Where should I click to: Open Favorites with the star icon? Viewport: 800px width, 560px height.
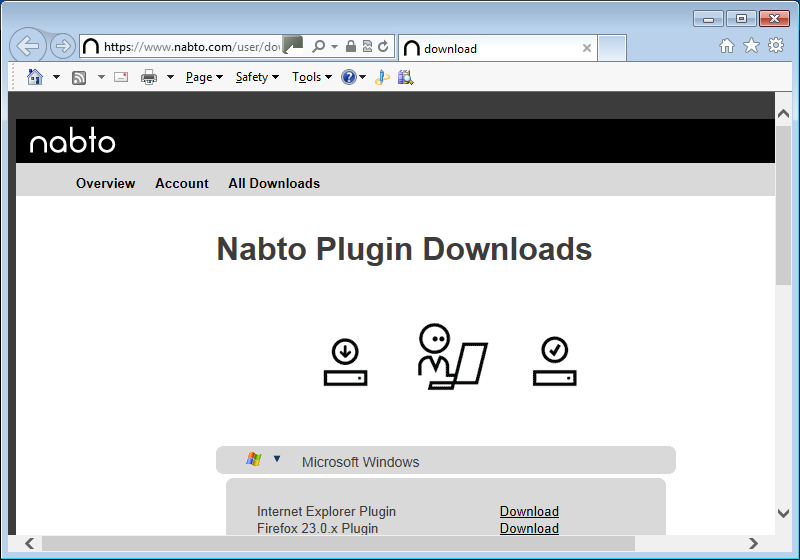click(751, 46)
